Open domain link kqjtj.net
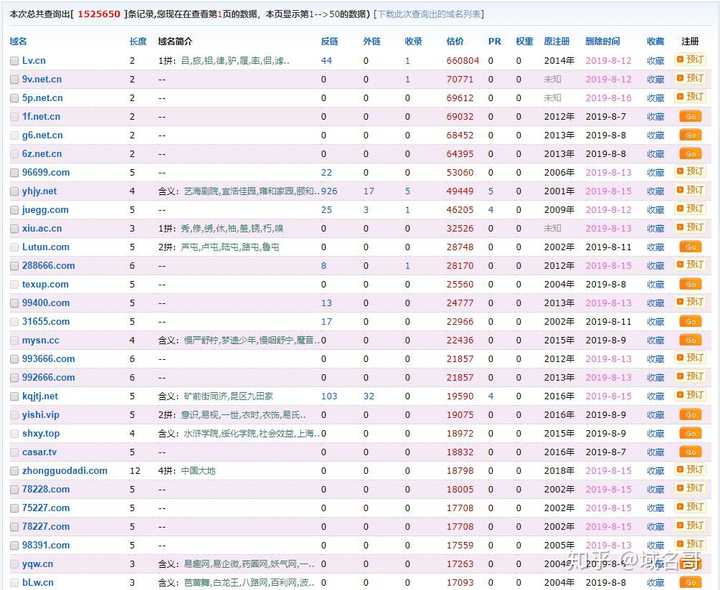 click(40, 396)
